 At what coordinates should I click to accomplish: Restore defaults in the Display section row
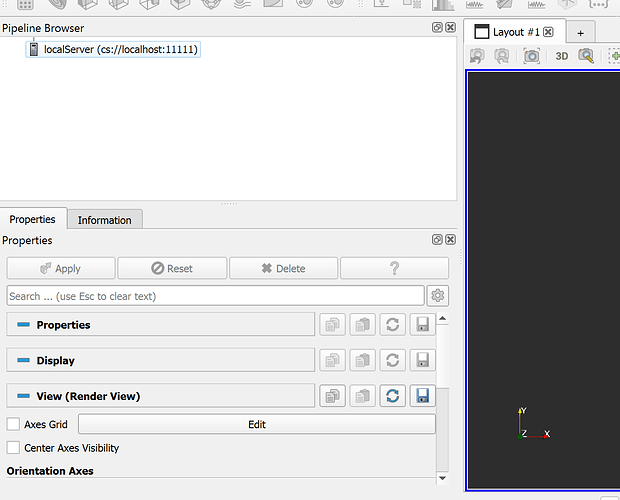pos(392,360)
